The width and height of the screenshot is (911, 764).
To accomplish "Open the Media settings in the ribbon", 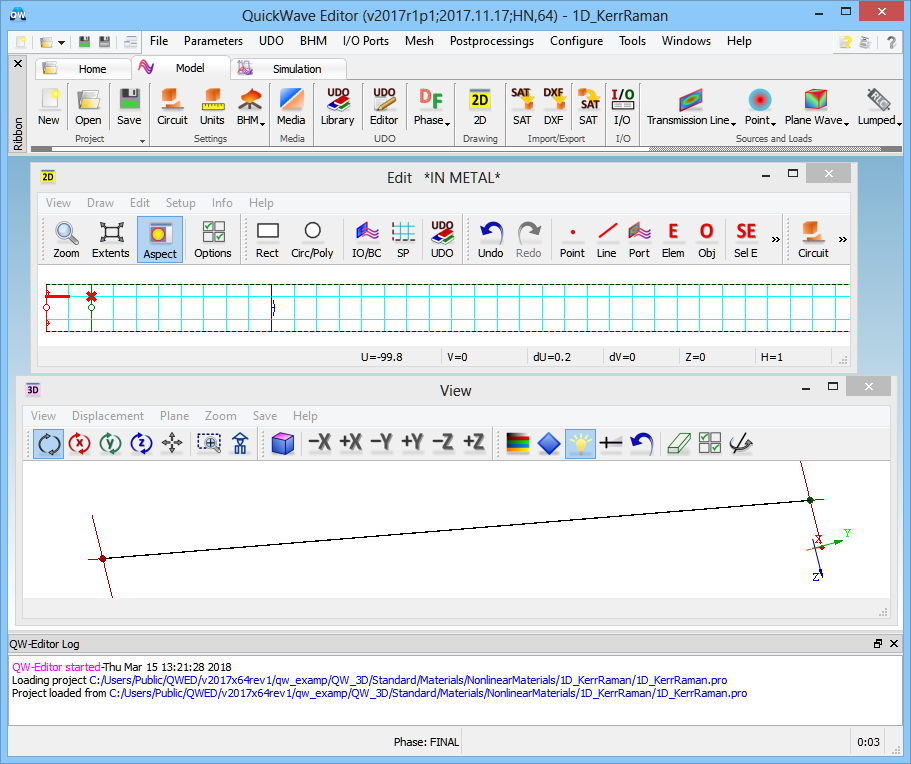I will tap(291, 106).
